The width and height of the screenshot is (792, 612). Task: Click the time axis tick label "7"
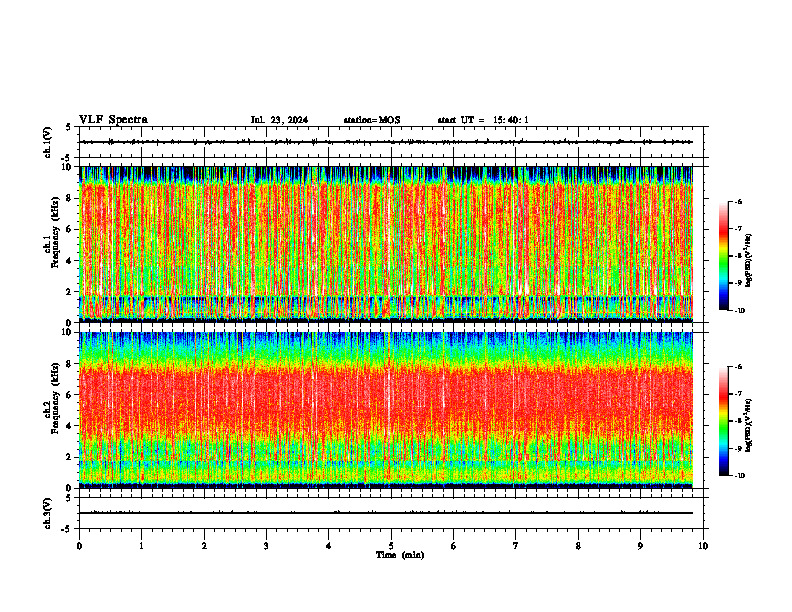tap(516, 546)
